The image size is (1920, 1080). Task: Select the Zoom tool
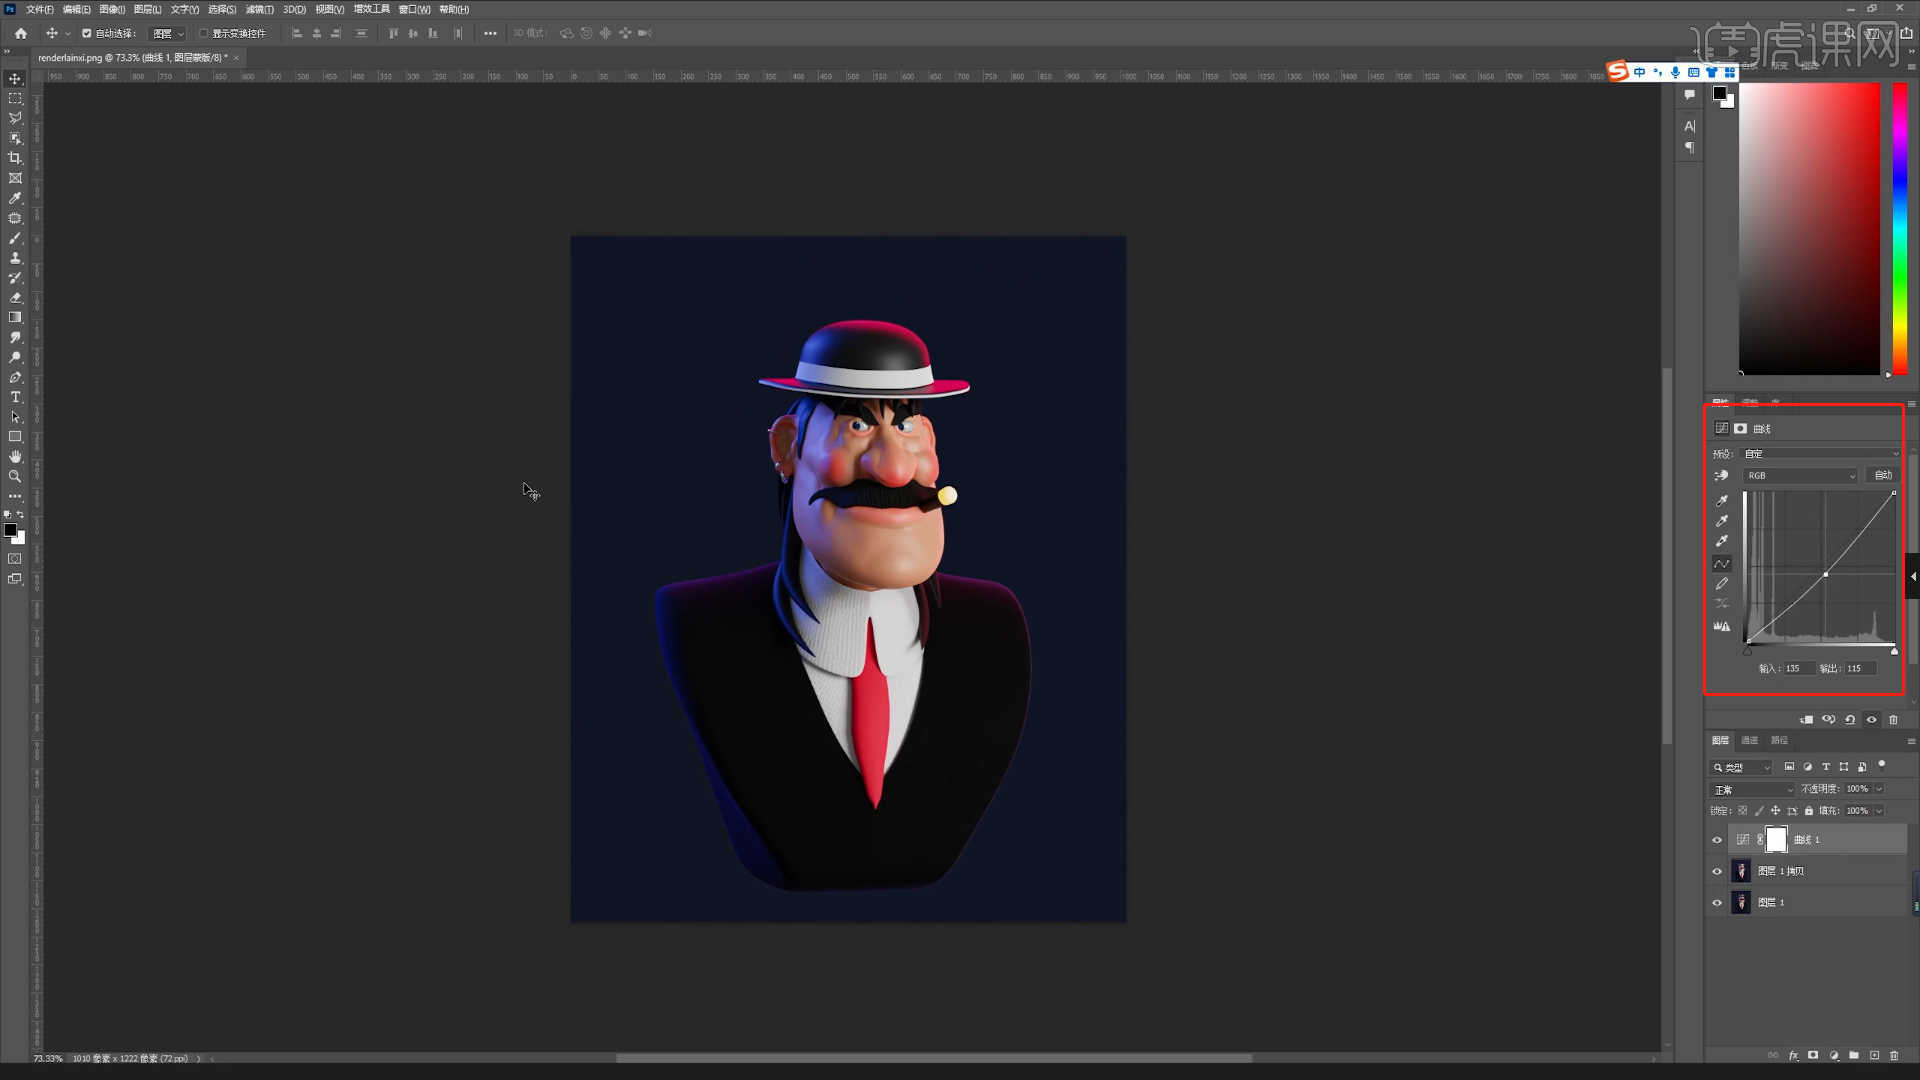pyautogui.click(x=15, y=477)
